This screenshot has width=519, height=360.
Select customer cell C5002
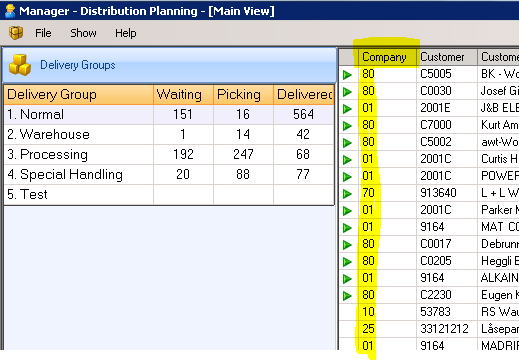pyautogui.click(x=447, y=142)
